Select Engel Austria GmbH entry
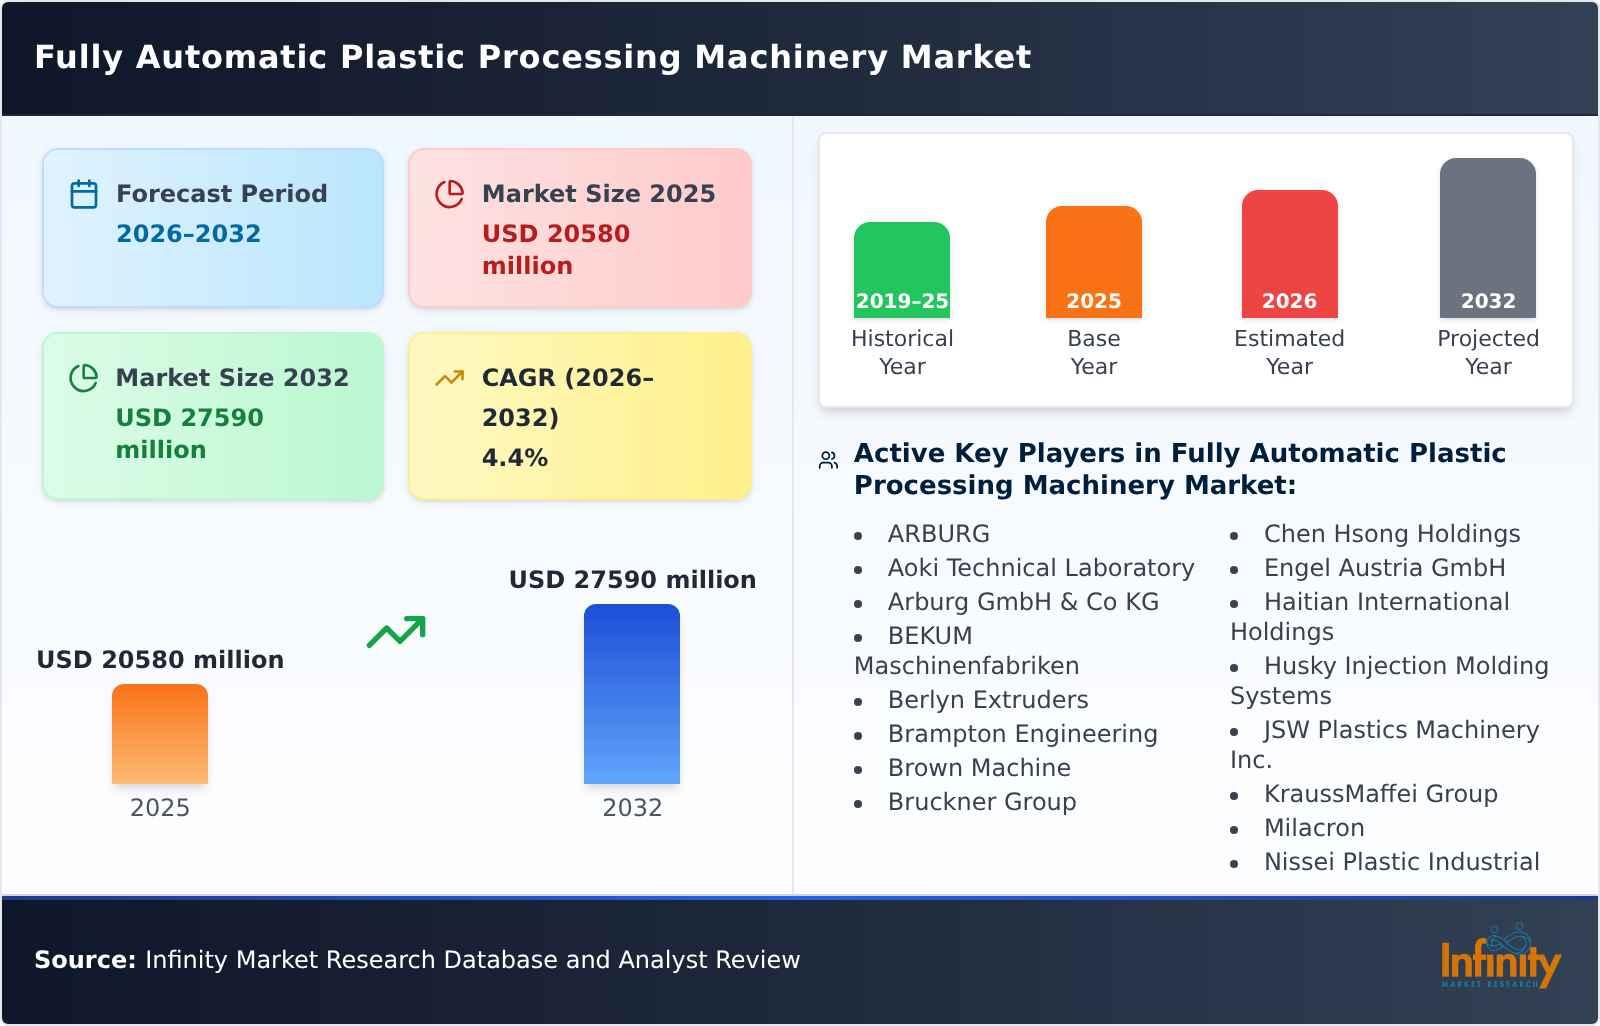This screenshot has width=1600, height=1026. (1384, 568)
